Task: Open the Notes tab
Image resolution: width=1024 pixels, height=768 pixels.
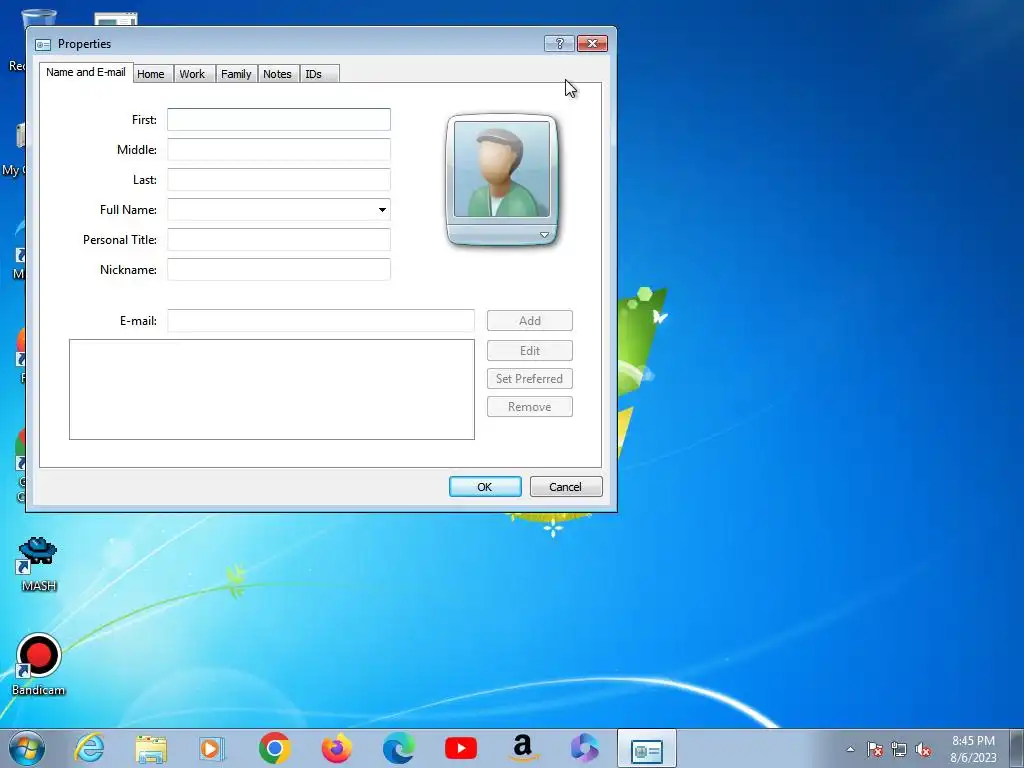Action: click(x=277, y=74)
